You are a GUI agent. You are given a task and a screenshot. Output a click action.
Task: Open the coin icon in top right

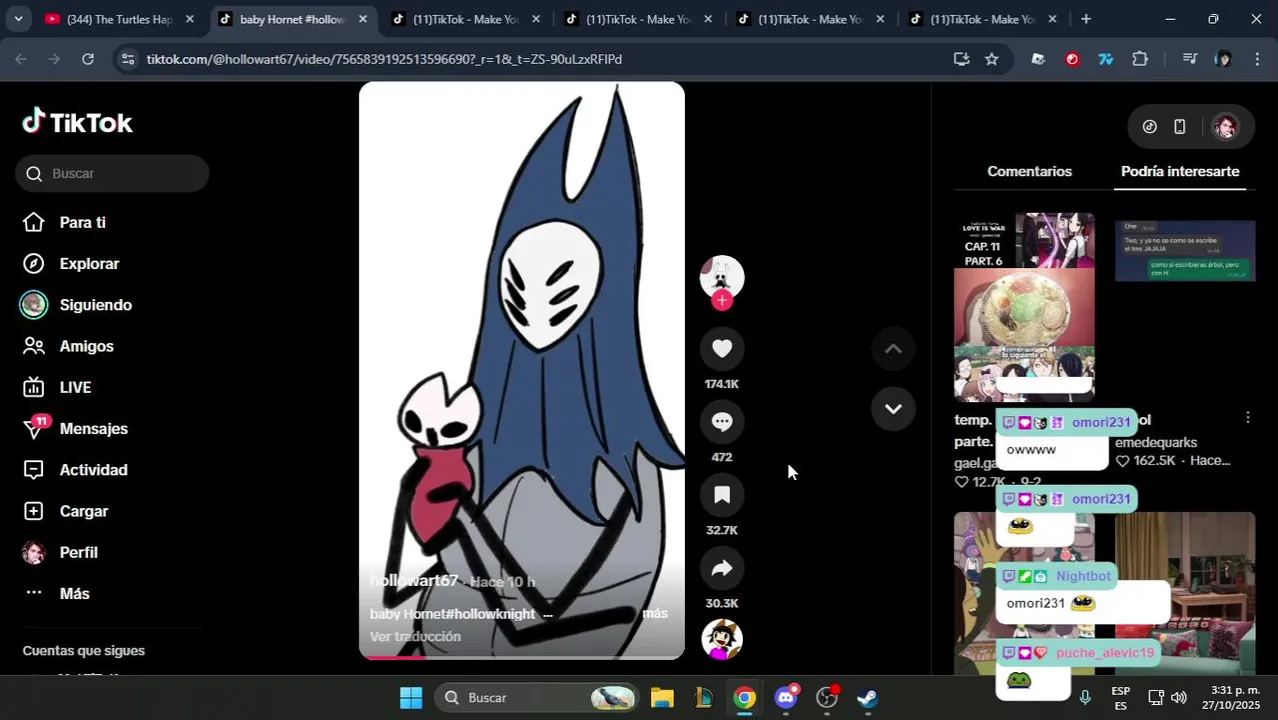point(1150,127)
